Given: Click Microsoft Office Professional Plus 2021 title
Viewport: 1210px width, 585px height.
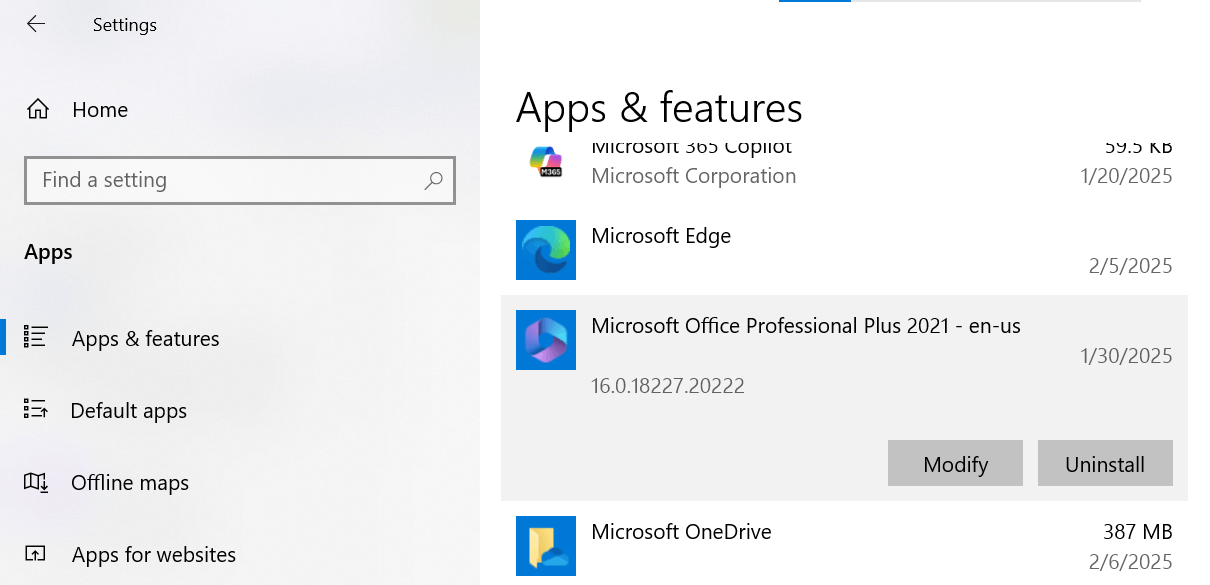Looking at the screenshot, I should point(806,326).
